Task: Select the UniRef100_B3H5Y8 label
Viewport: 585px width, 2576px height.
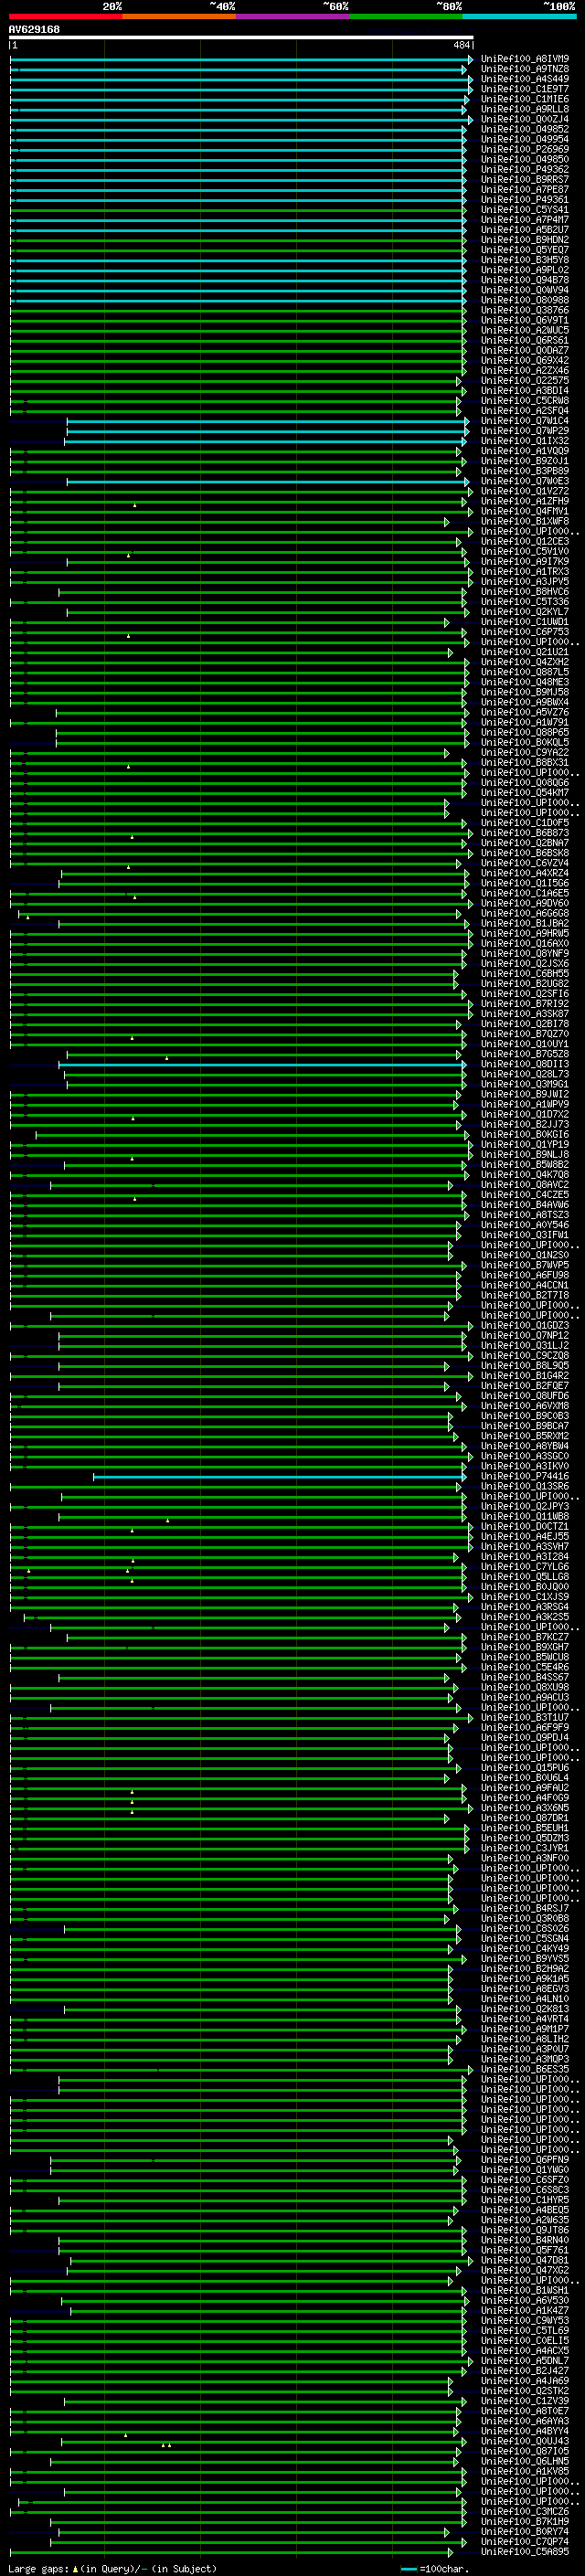Action: pos(525,260)
